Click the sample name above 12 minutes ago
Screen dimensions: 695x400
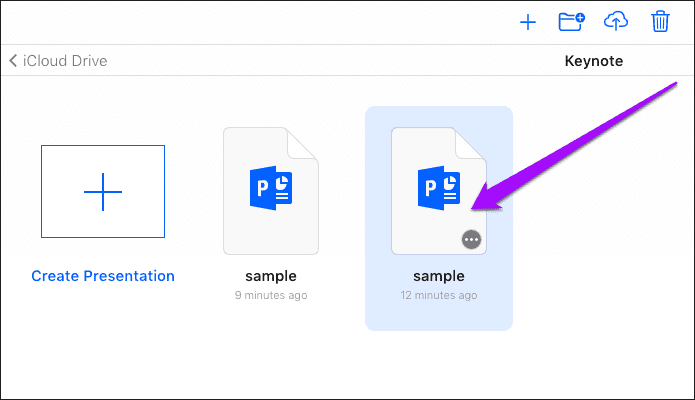[x=439, y=276]
